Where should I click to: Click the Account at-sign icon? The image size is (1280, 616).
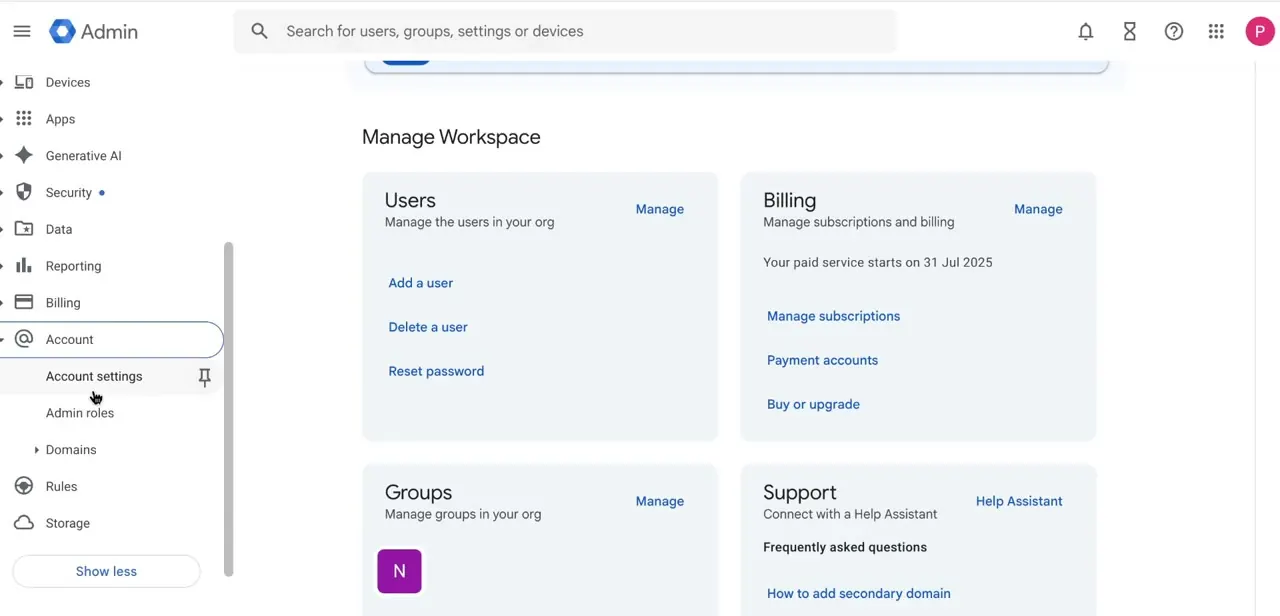tap(24, 339)
